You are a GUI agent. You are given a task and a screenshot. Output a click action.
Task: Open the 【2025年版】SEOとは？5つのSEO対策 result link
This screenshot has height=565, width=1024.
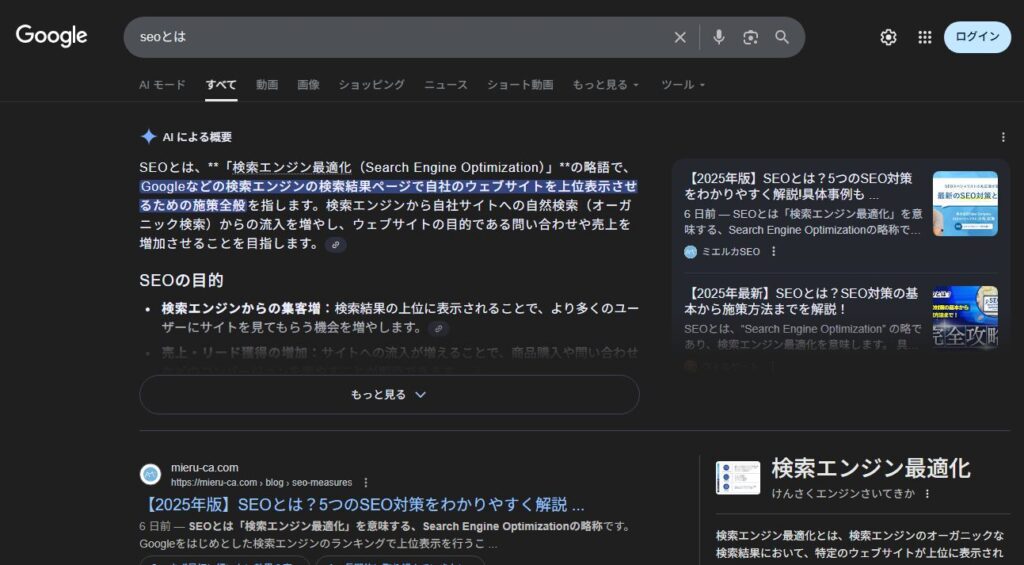point(363,505)
